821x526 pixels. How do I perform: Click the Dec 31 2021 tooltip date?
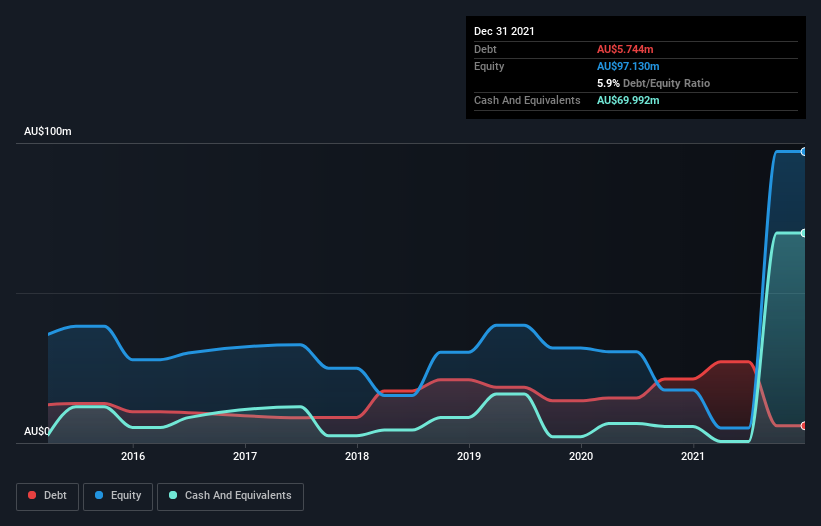tap(504, 31)
